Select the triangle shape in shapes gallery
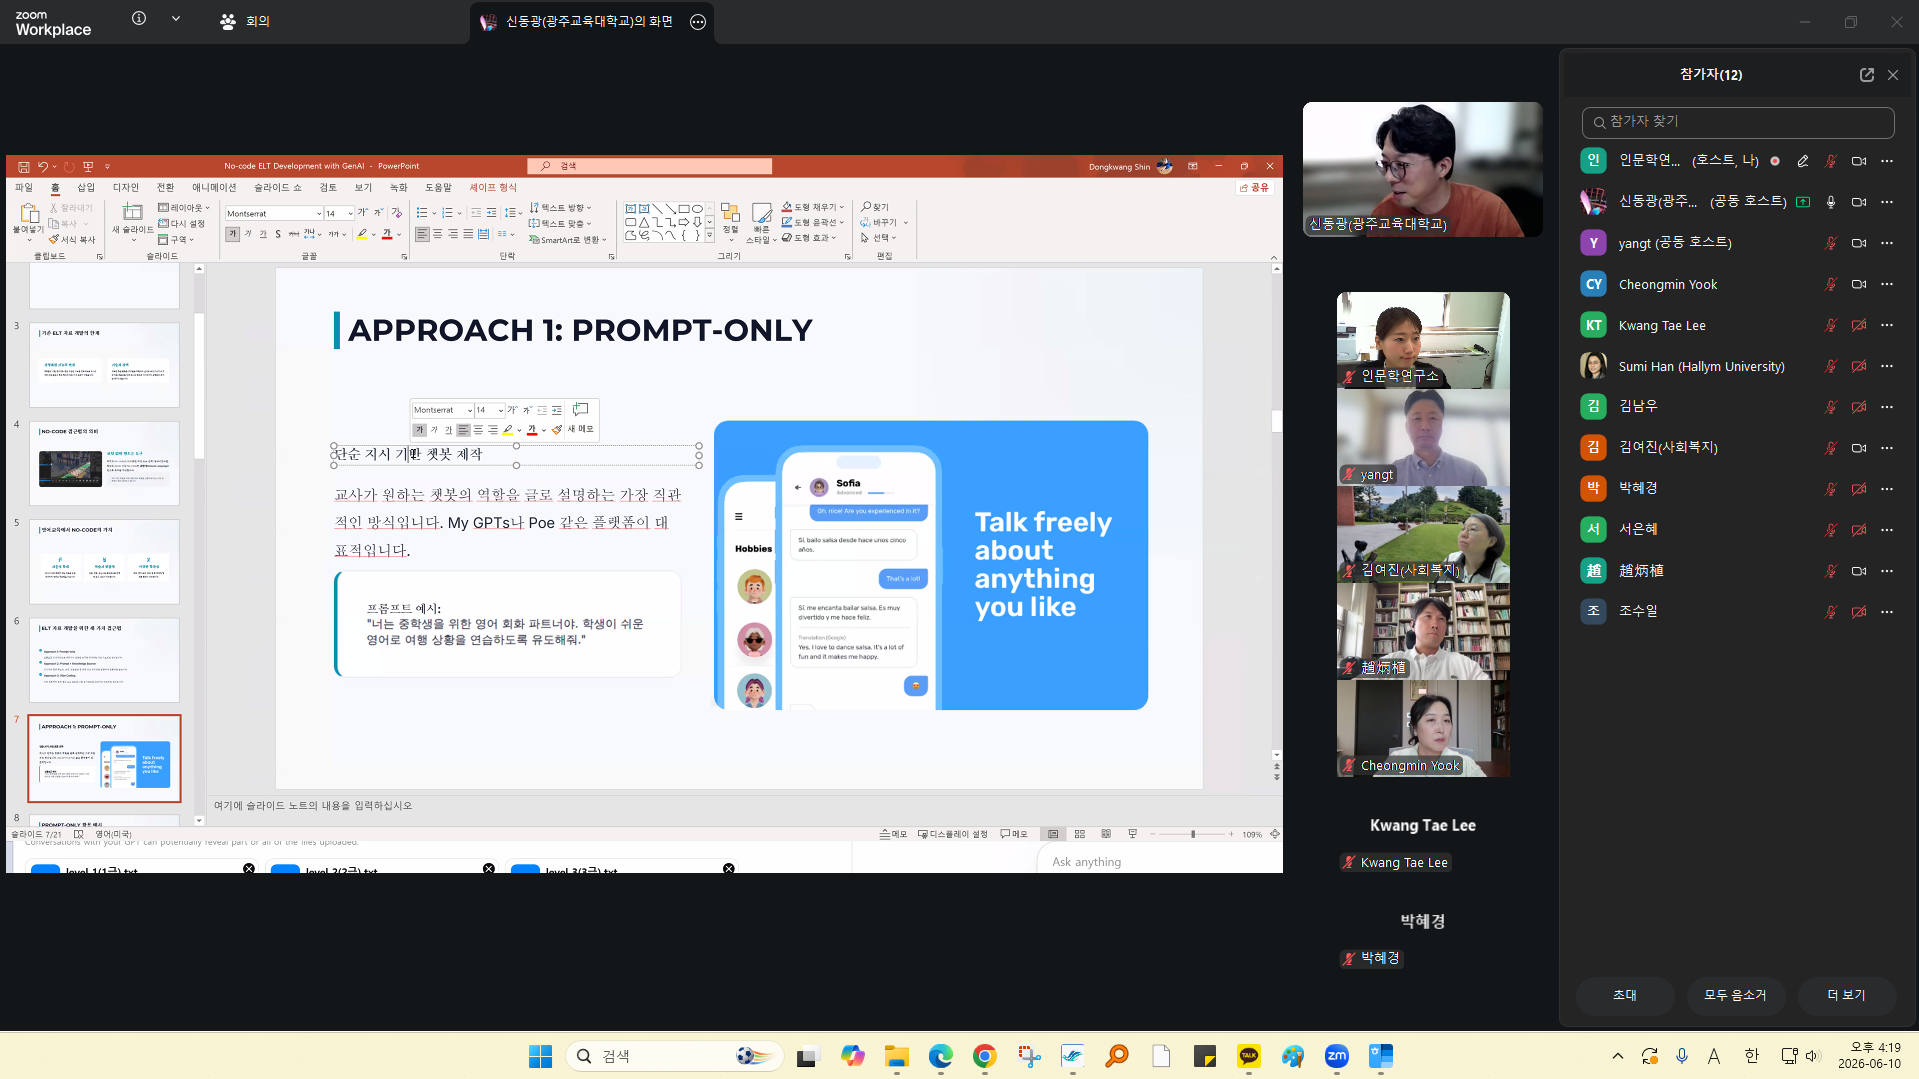Screen dimensions: 1919x1079 (644, 222)
